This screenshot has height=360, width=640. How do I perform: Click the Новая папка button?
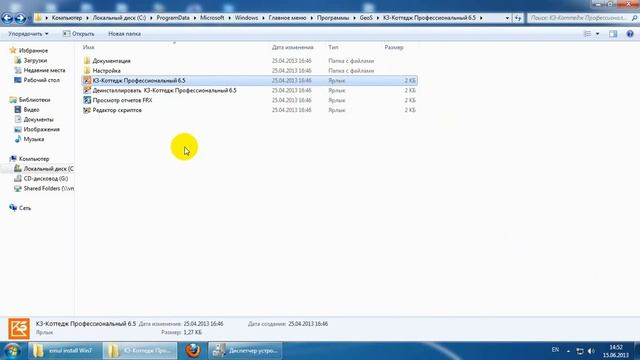124,34
